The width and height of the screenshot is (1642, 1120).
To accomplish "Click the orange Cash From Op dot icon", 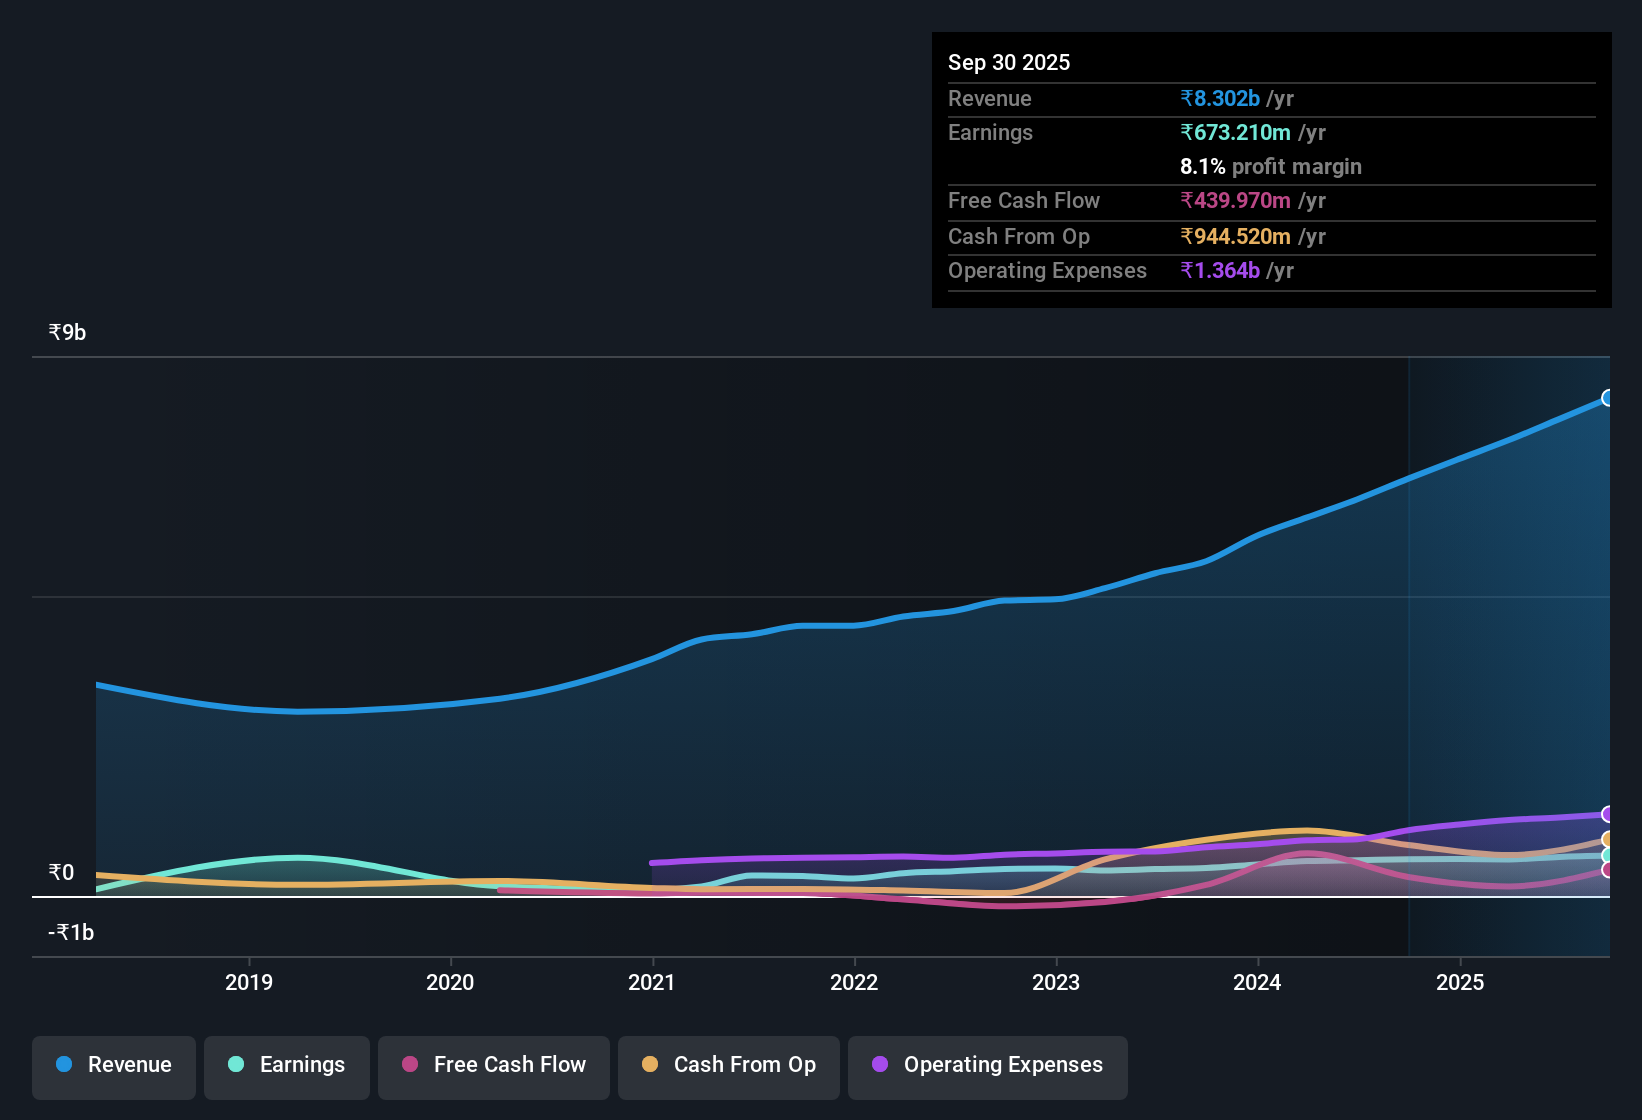I will tap(650, 1065).
